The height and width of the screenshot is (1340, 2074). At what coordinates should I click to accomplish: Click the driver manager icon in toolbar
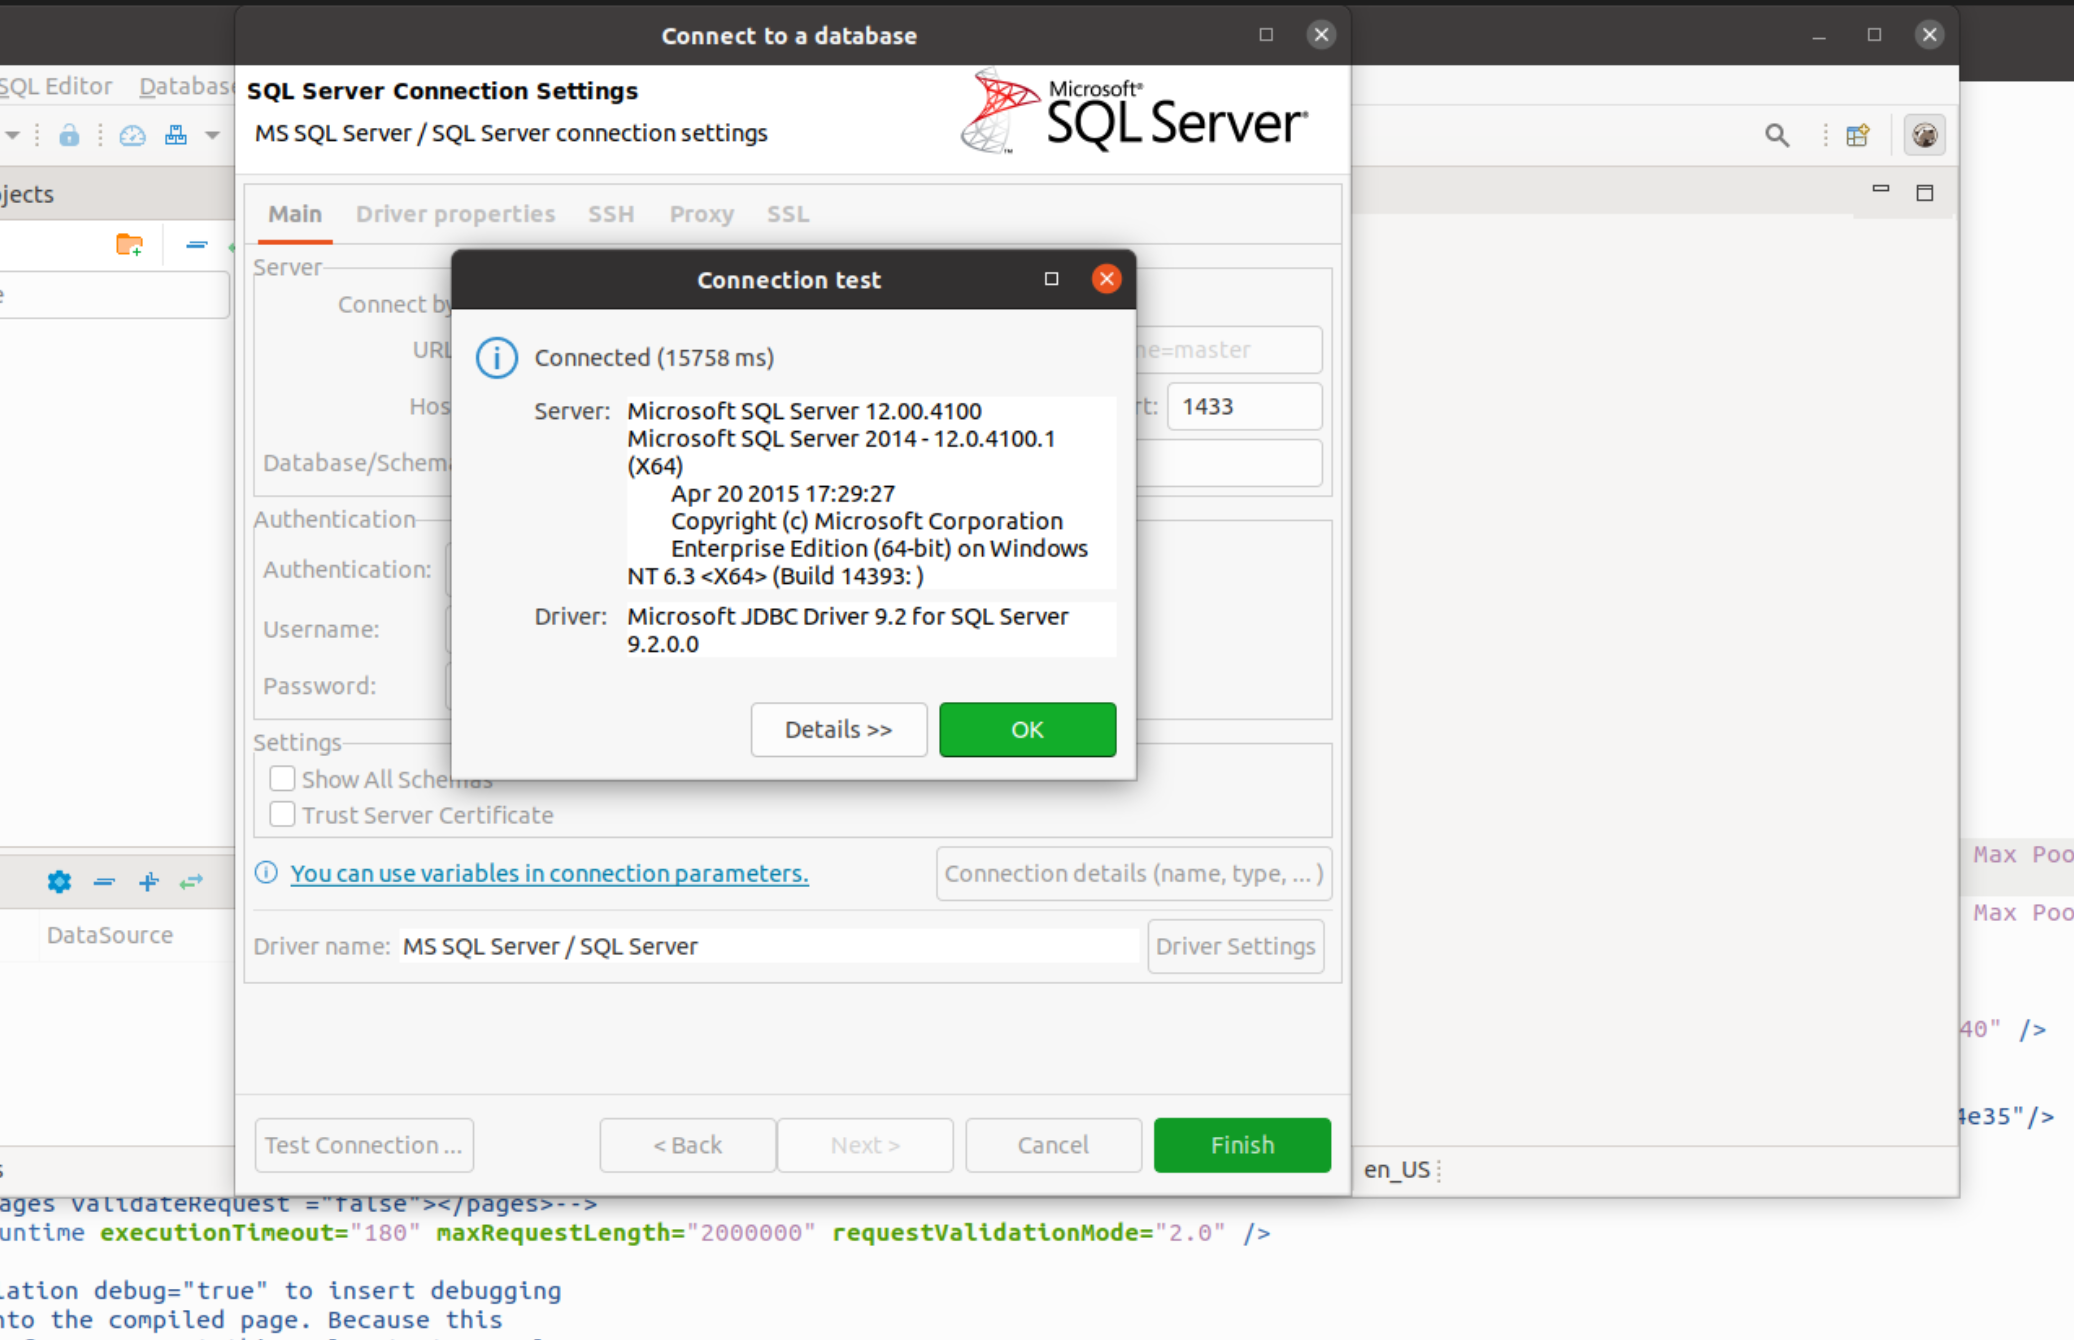coord(176,135)
